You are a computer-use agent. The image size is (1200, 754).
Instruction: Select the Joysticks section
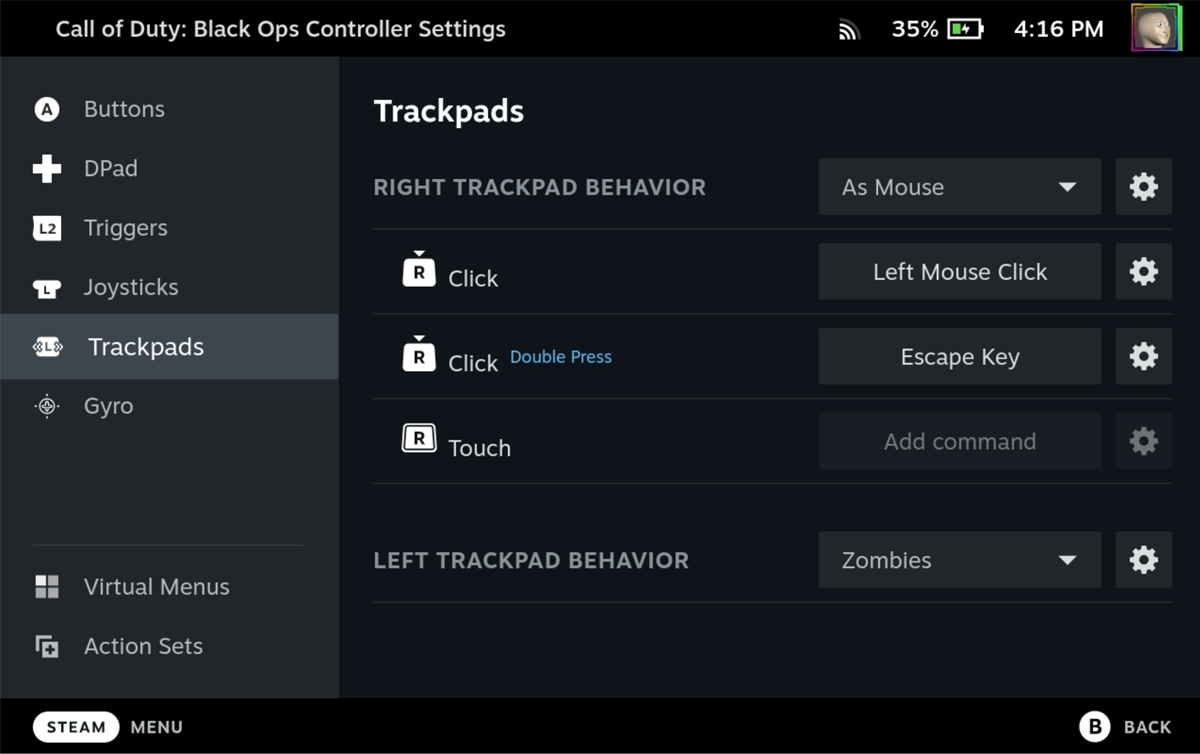[x=131, y=288]
